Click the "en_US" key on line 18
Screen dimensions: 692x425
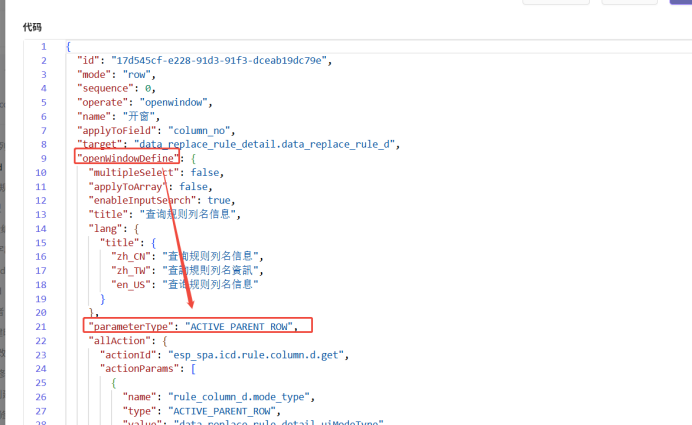point(131,284)
